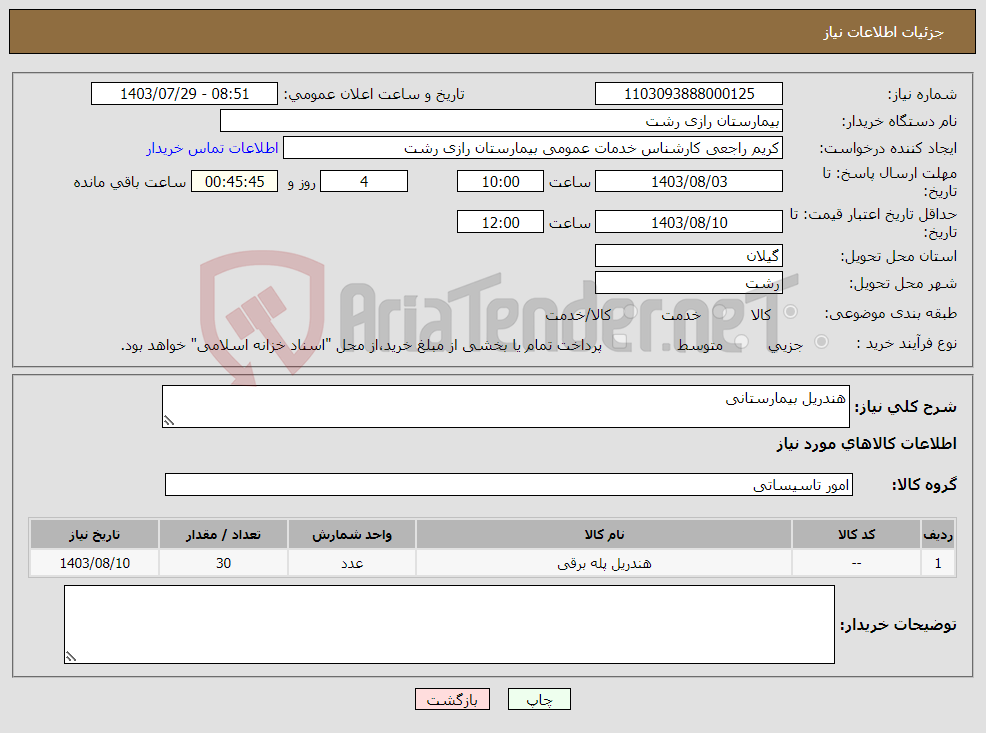Click the item code cell showing --
Image resolution: width=986 pixels, height=733 pixels.
pos(856,563)
